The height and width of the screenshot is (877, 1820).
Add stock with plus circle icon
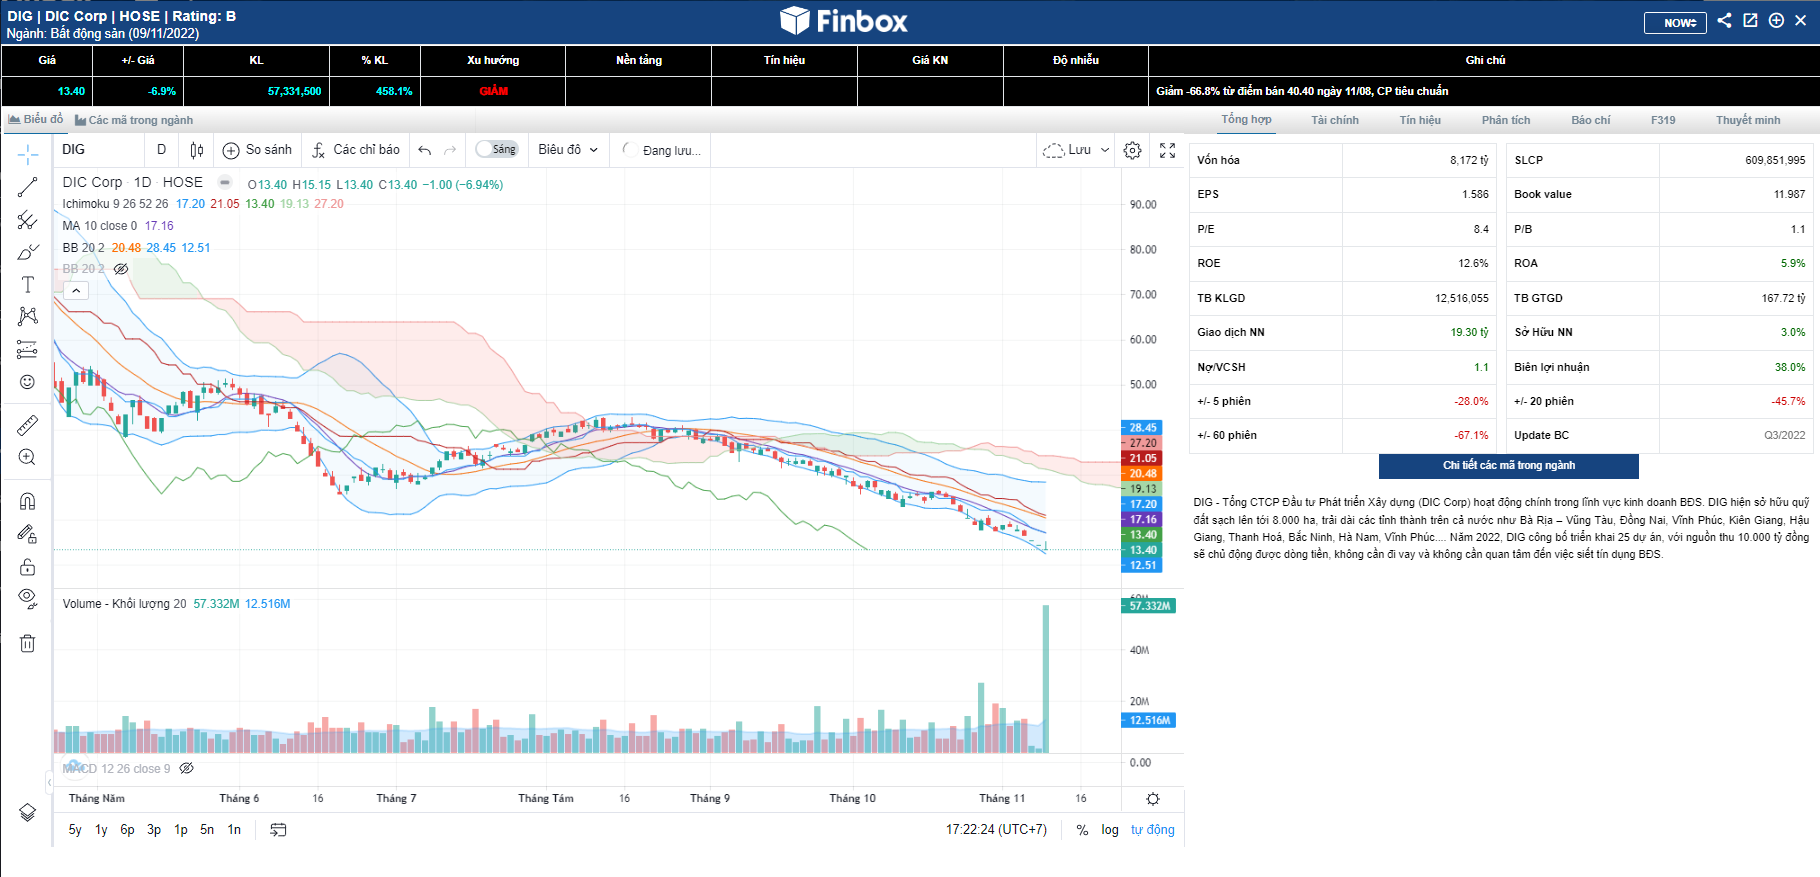pyautogui.click(x=1777, y=20)
